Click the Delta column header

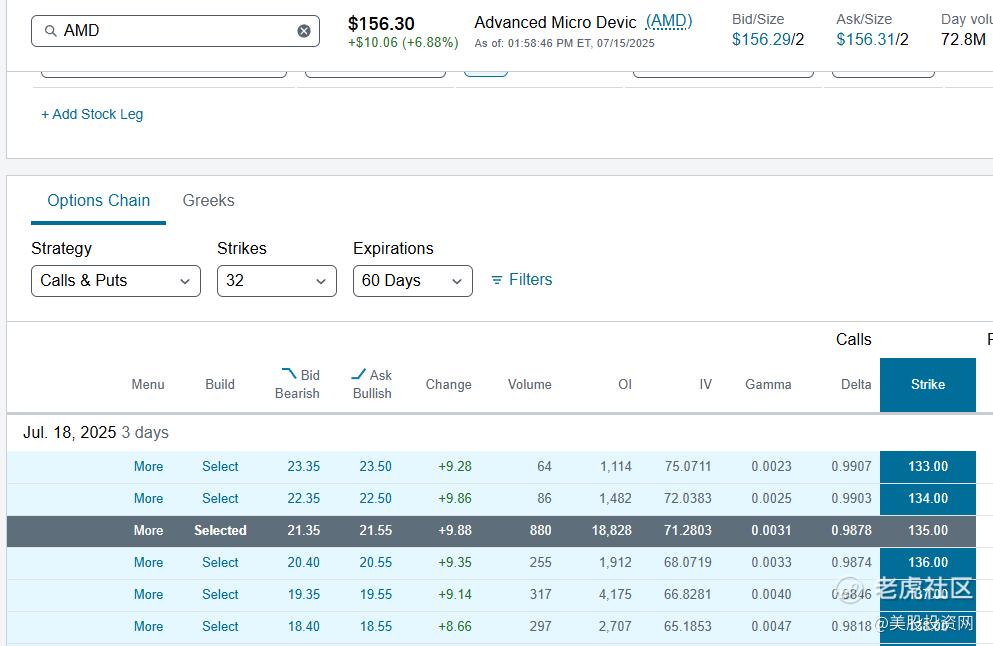856,384
